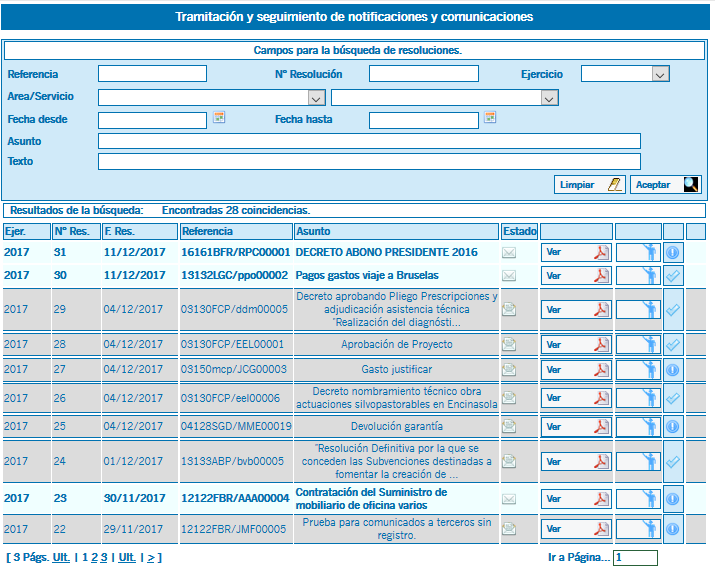This screenshot has height=571, width=715.
Task: Select reference 12122FBR/JMF00005
Action: coord(233,529)
